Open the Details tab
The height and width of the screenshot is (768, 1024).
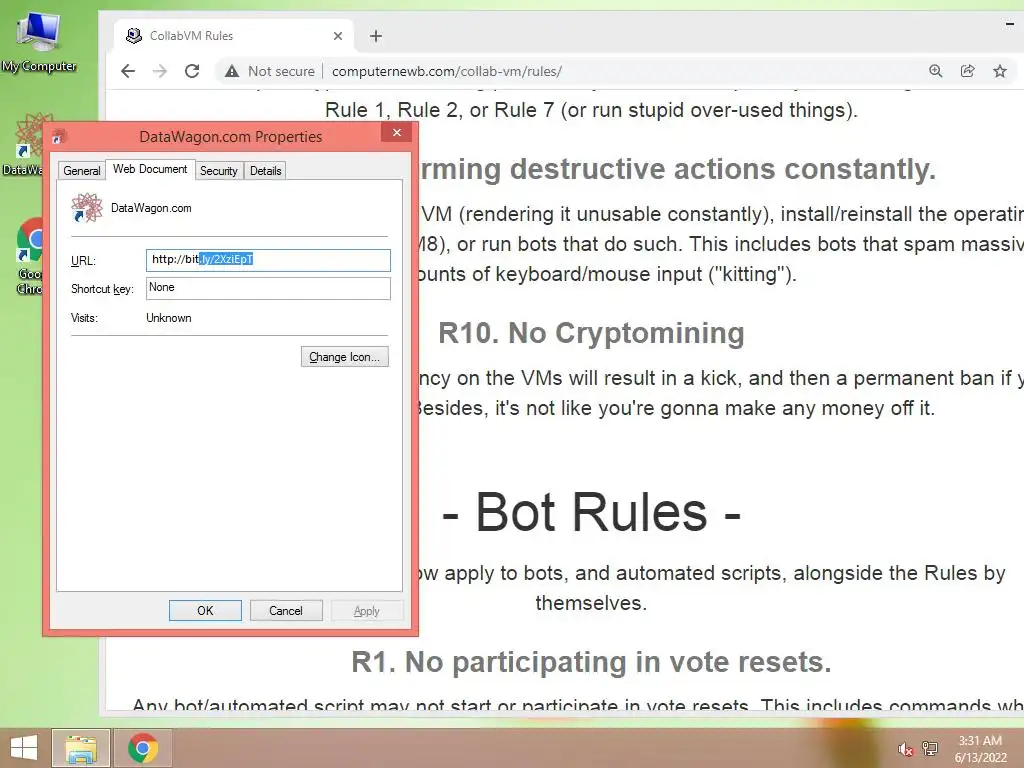pos(266,170)
